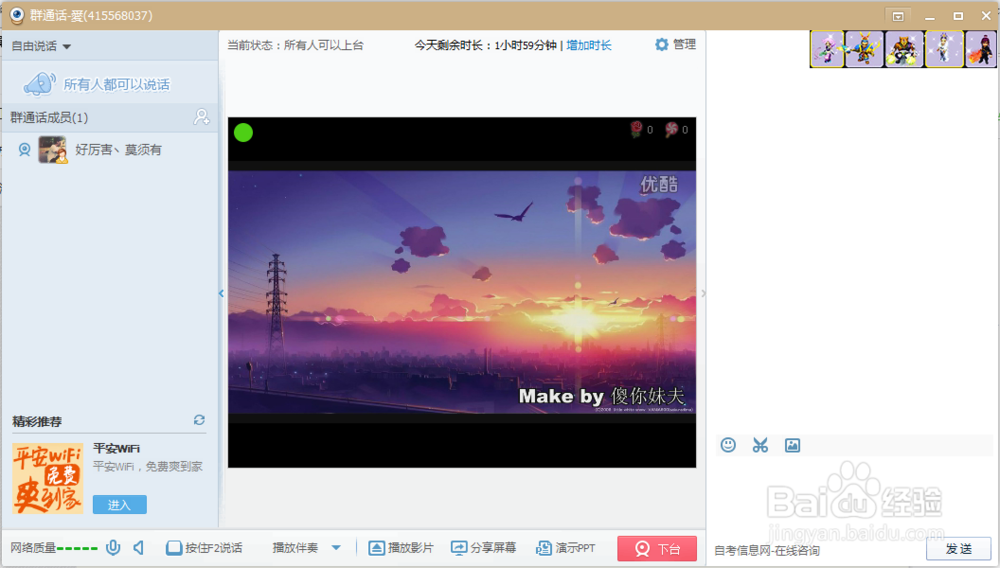Click 今天剩余时长 remaining time text
The width and height of the screenshot is (1000, 568).
486,45
